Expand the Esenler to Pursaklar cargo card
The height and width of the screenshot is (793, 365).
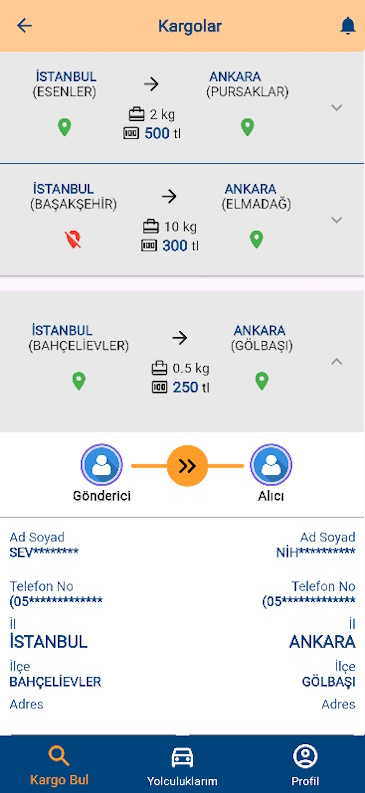point(337,108)
